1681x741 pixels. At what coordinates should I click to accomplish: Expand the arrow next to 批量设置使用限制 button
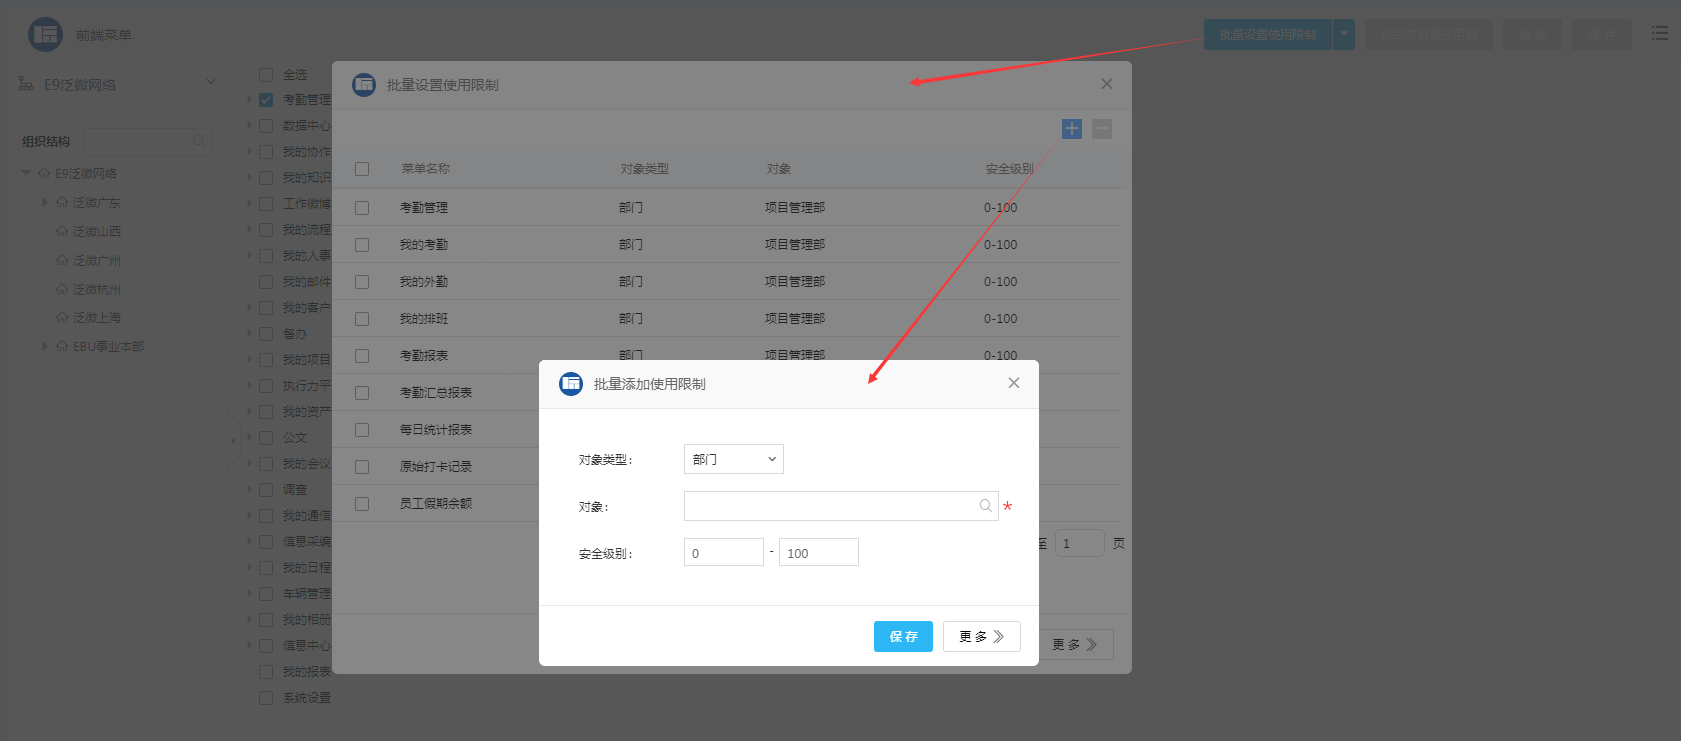[1344, 34]
